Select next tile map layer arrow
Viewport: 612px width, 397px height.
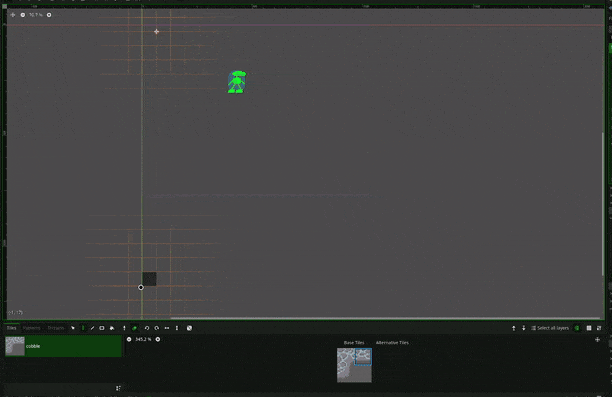tap(523, 328)
